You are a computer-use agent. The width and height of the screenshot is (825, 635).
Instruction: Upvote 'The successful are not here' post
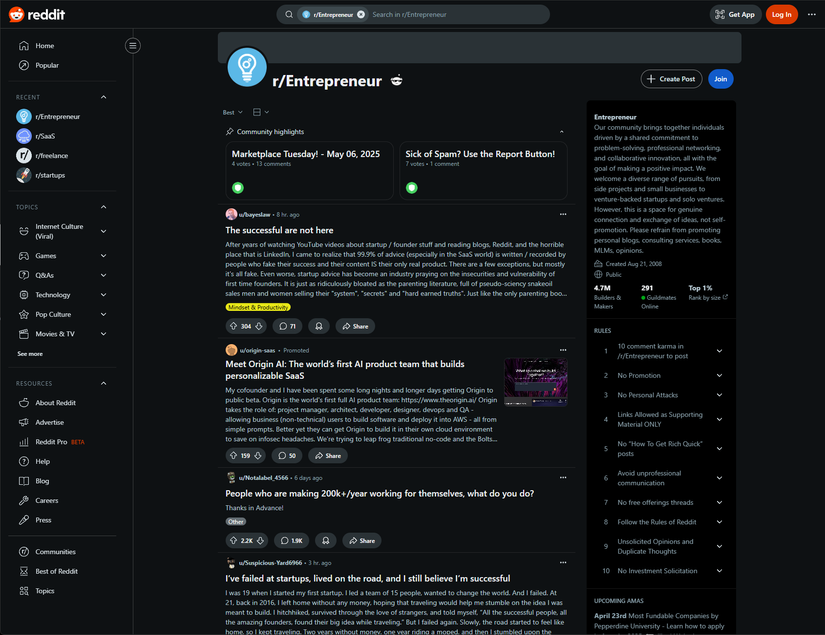click(234, 326)
